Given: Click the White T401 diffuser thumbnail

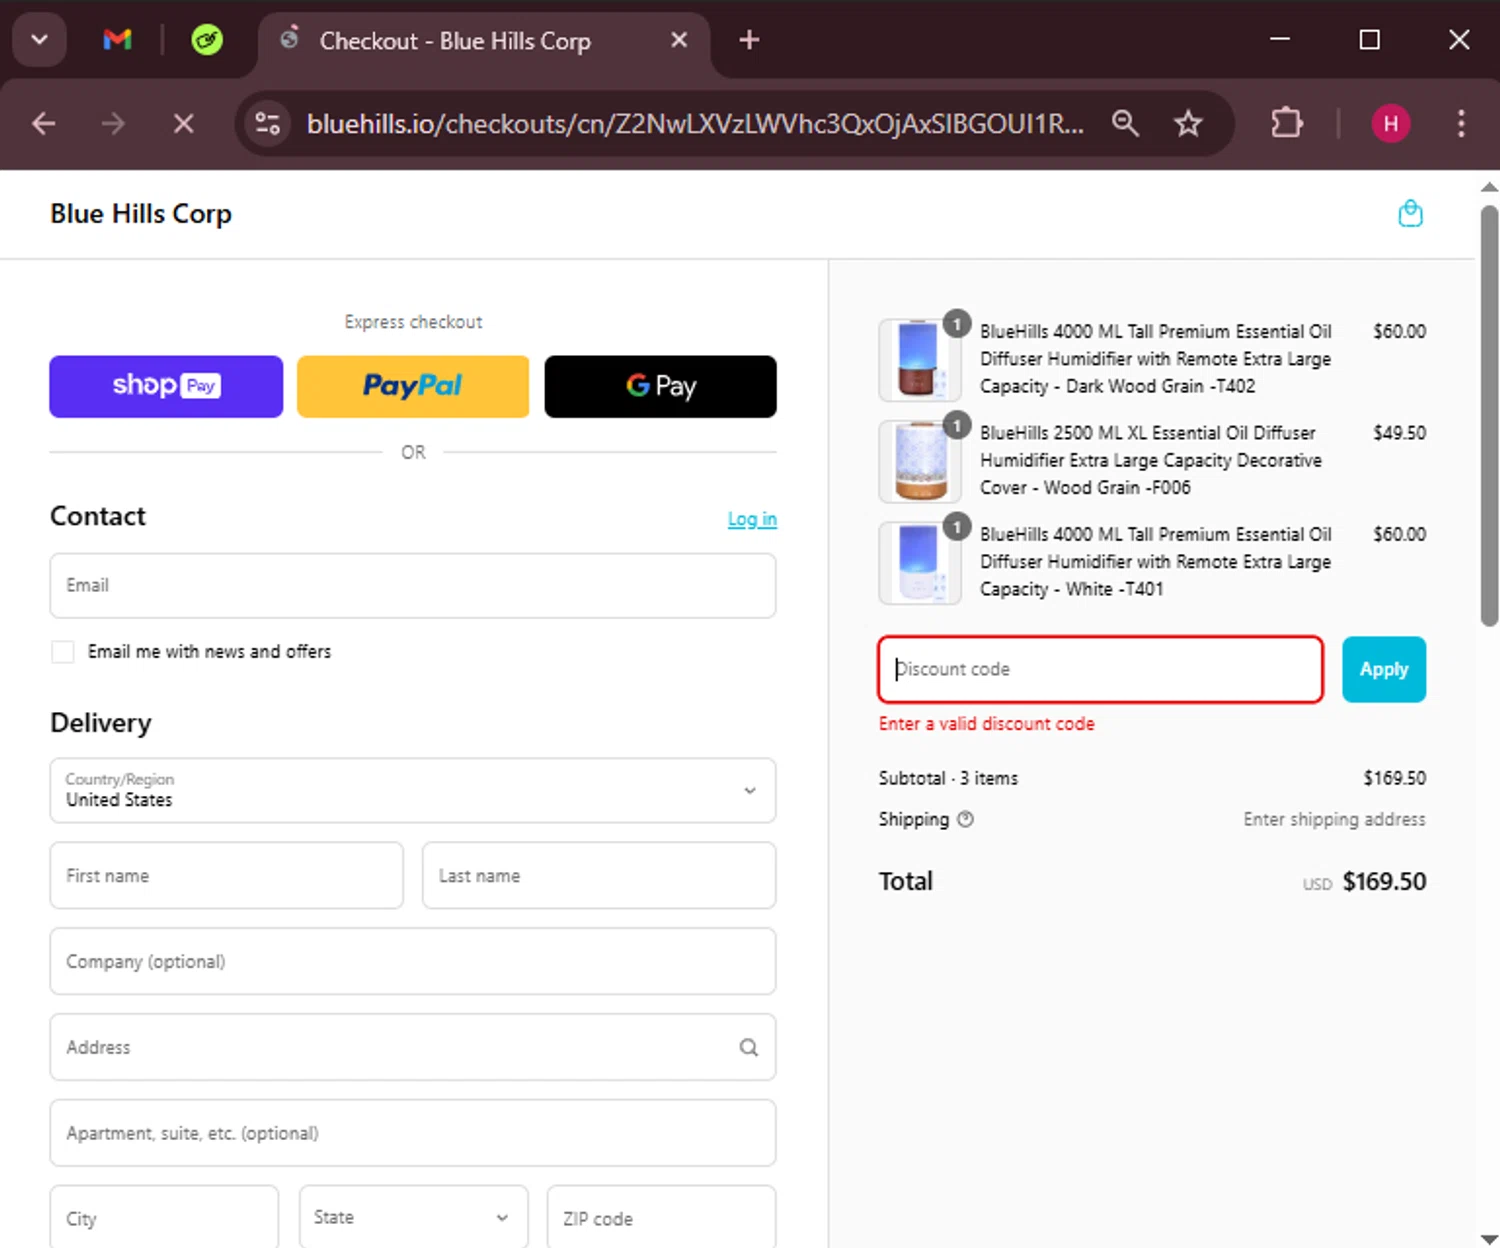Looking at the screenshot, I should tap(919, 563).
